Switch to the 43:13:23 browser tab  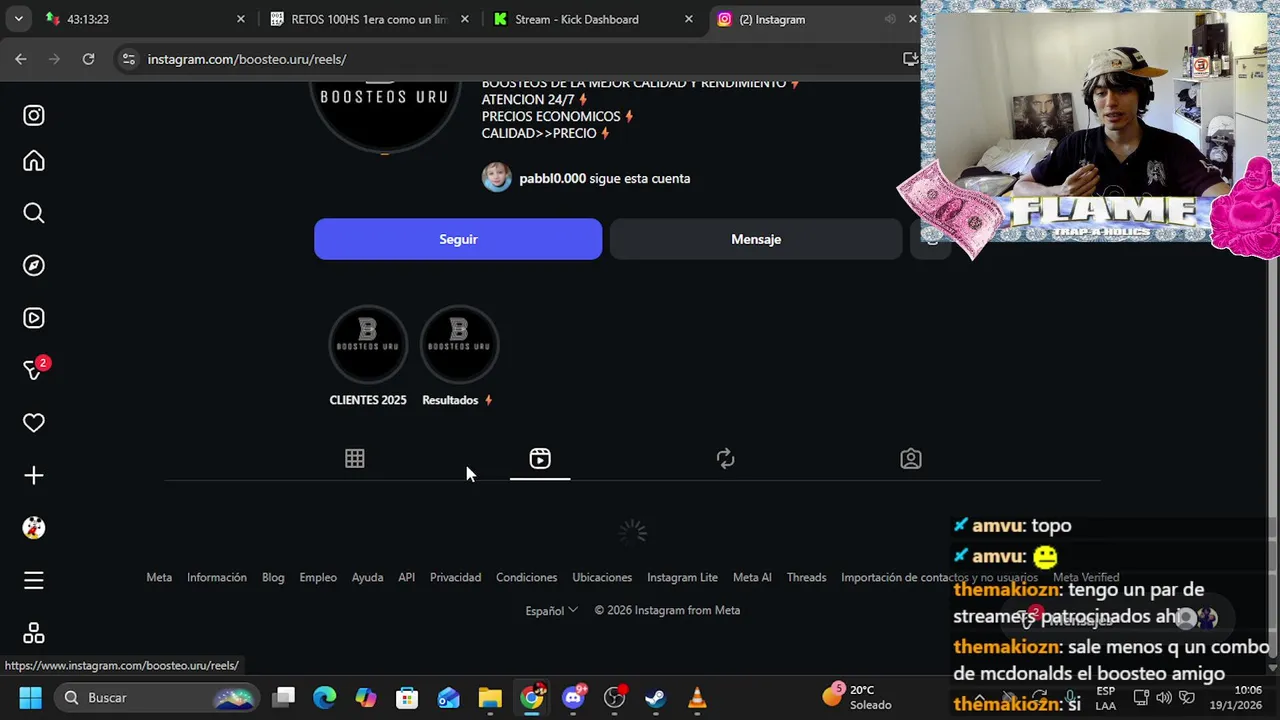140,19
